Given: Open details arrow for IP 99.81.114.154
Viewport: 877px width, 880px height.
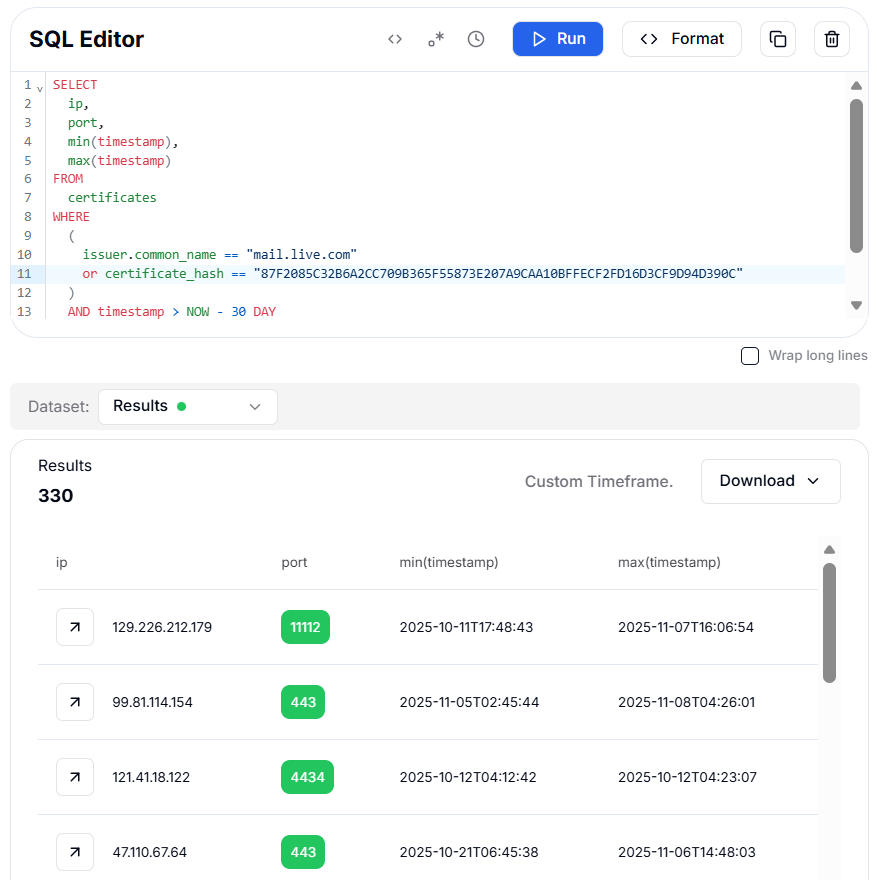Looking at the screenshot, I should click(x=75, y=702).
